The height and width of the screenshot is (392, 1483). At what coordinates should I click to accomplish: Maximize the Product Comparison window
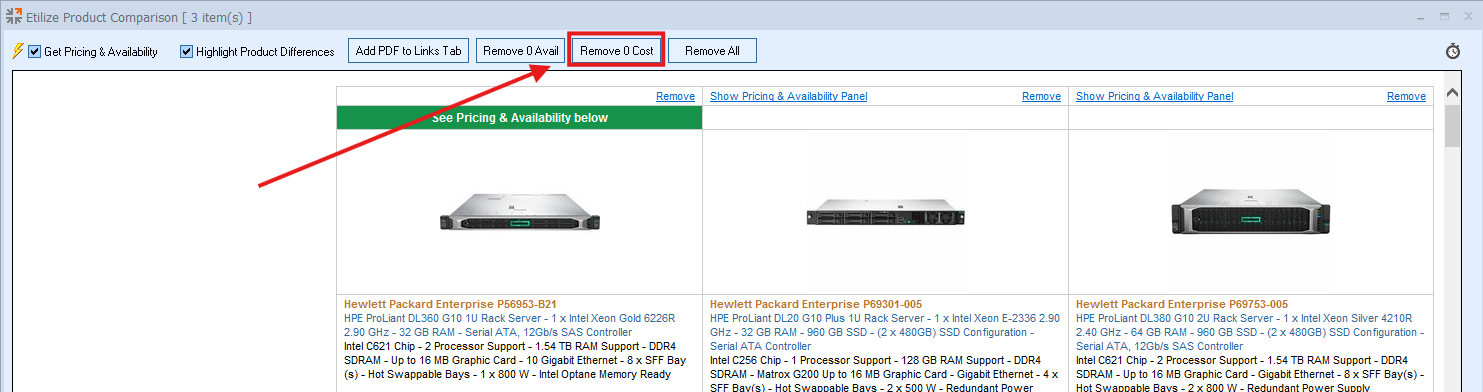click(x=1444, y=17)
